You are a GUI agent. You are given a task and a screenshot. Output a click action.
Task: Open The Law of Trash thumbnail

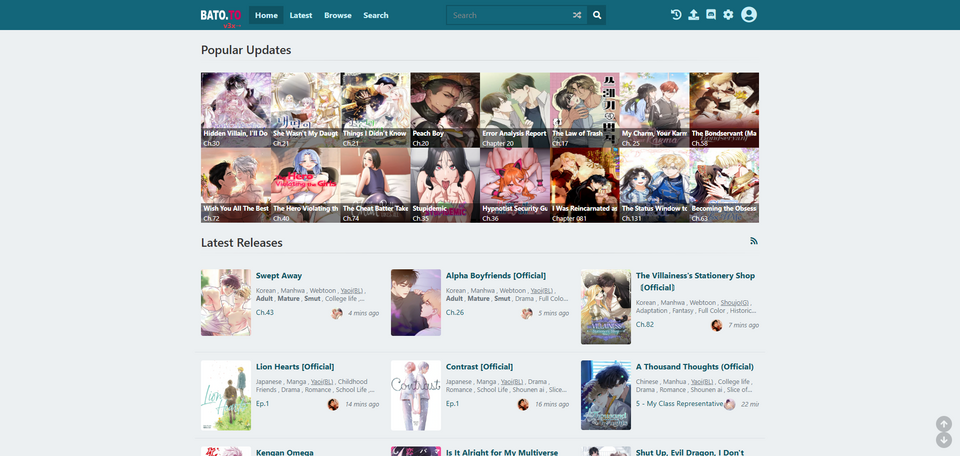[x=585, y=110]
